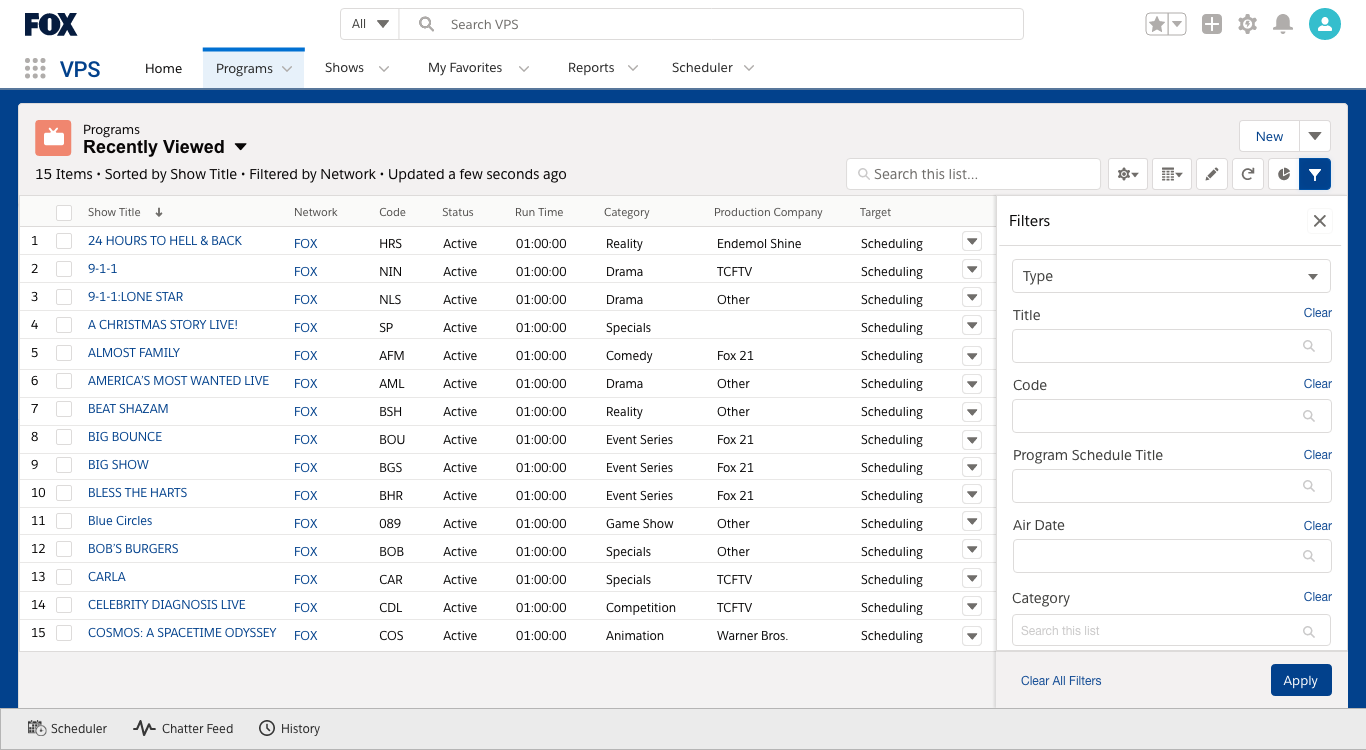Sort by the Network column header
This screenshot has width=1366, height=750.
(316, 212)
